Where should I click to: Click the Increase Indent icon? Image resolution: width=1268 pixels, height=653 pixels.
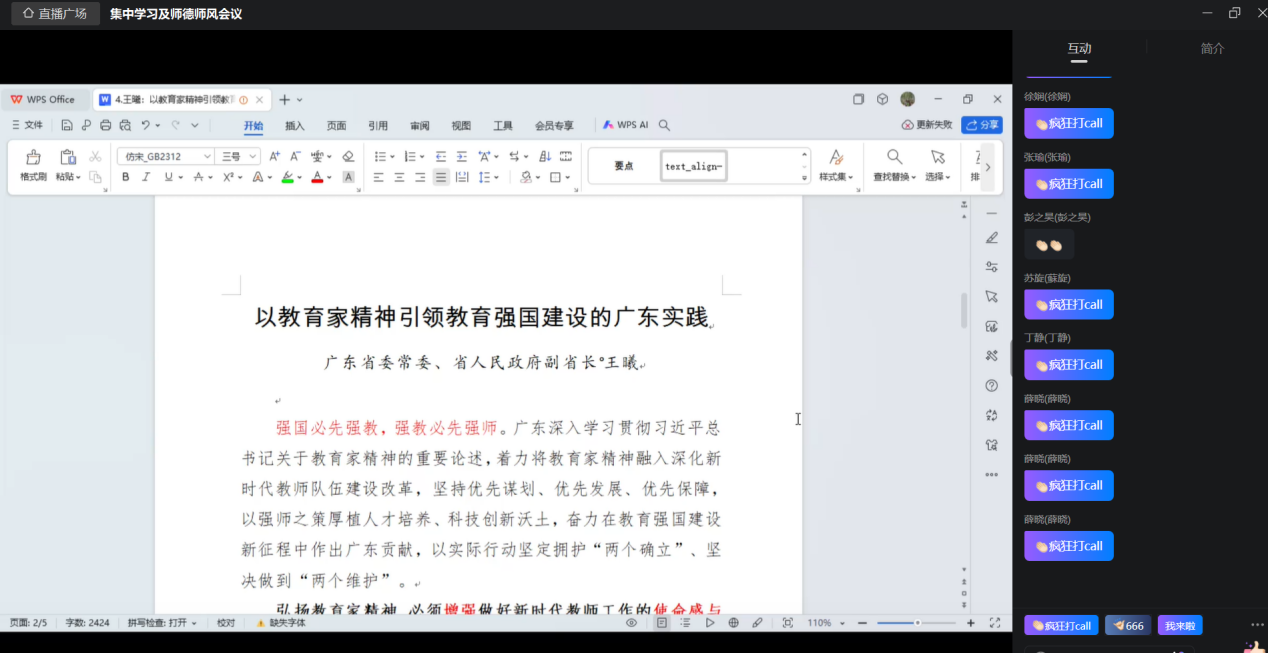[461, 156]
